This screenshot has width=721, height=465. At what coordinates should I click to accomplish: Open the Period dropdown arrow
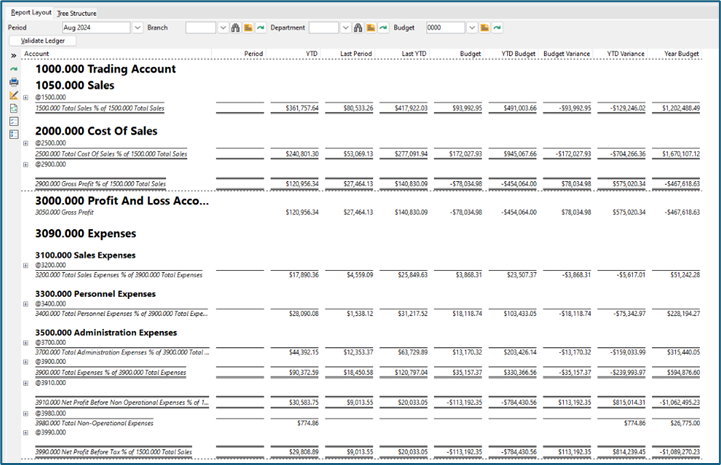137,28
